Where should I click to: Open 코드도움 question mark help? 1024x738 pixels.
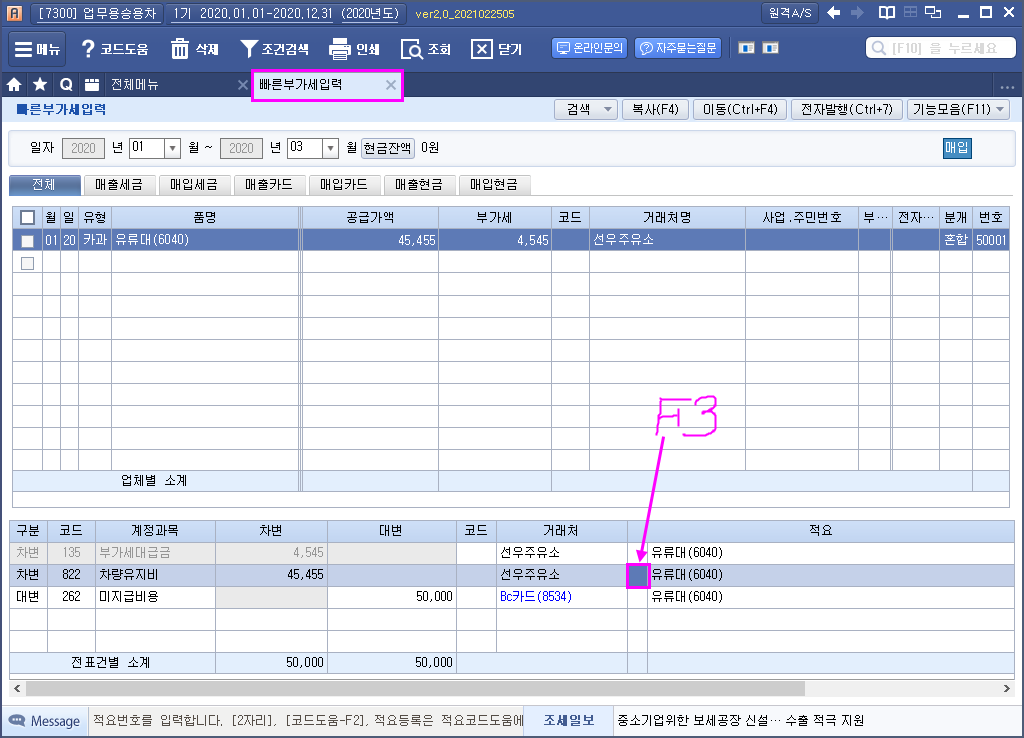[115, 49]
